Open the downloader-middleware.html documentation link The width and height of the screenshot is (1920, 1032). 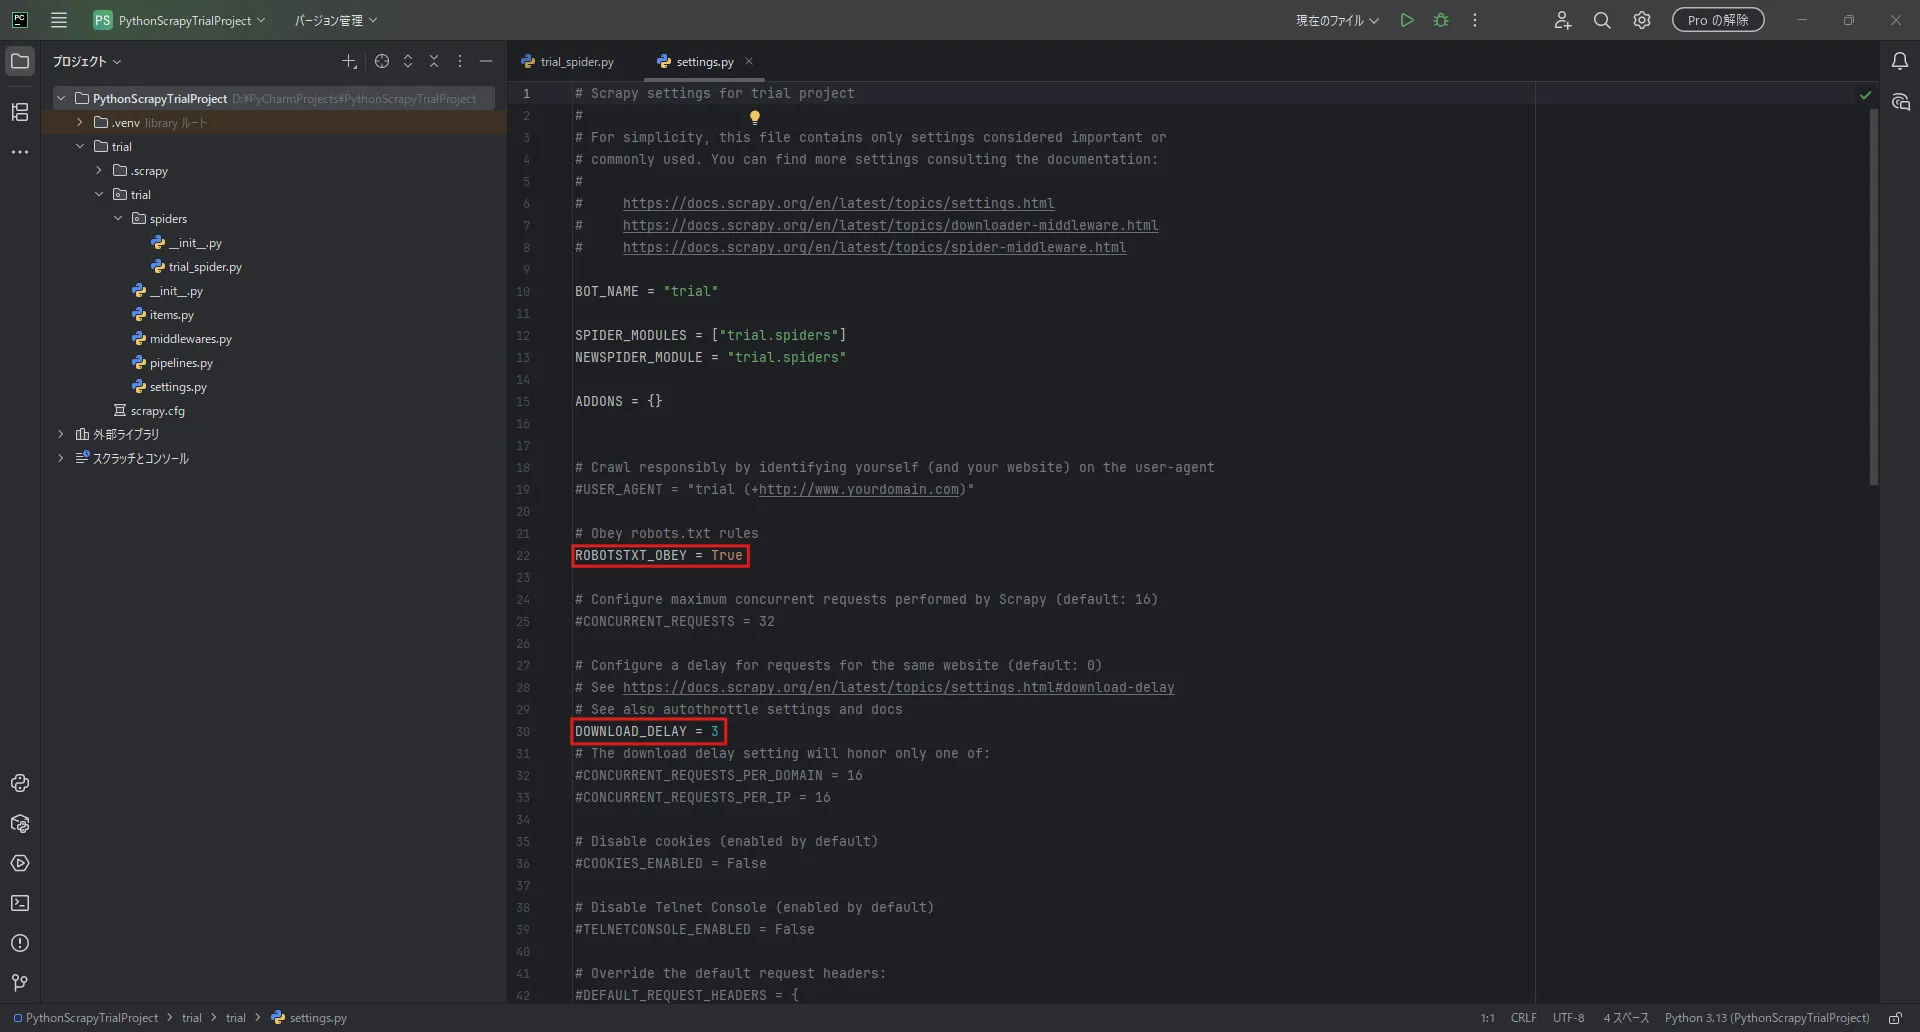(x=890, y=225)
